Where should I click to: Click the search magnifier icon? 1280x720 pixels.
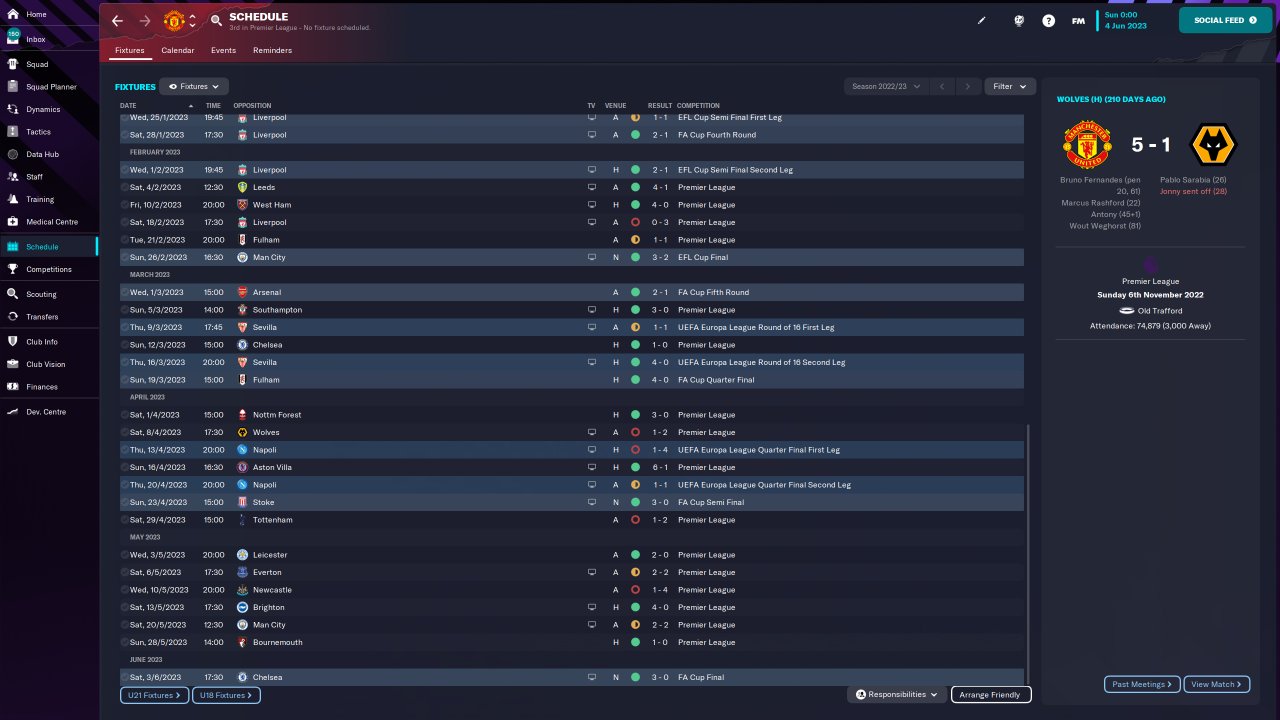pyautogui.click(x=217, y=21)
